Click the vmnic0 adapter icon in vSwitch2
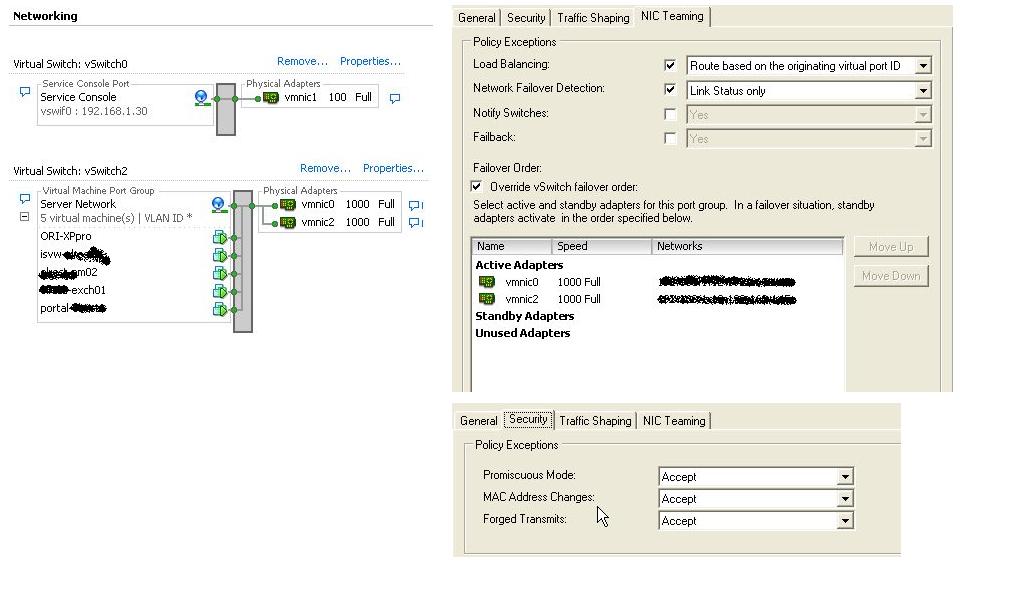Image resolution: width=1024 pixels, height=600 pixels. [288, 204]
